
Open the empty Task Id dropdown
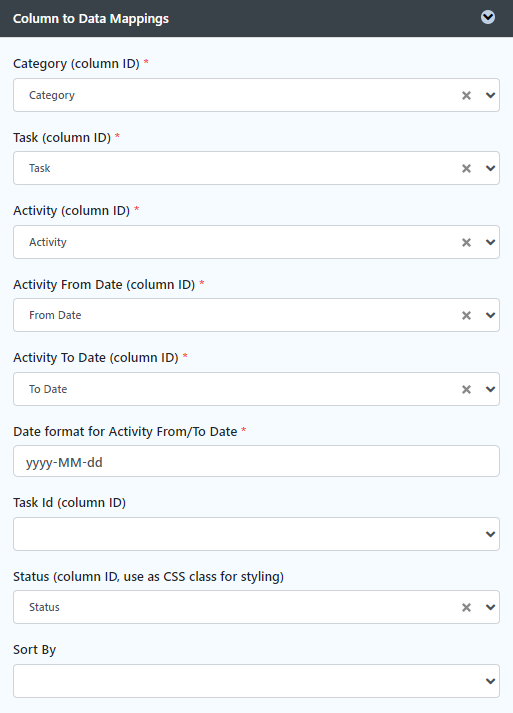[256, 534]
